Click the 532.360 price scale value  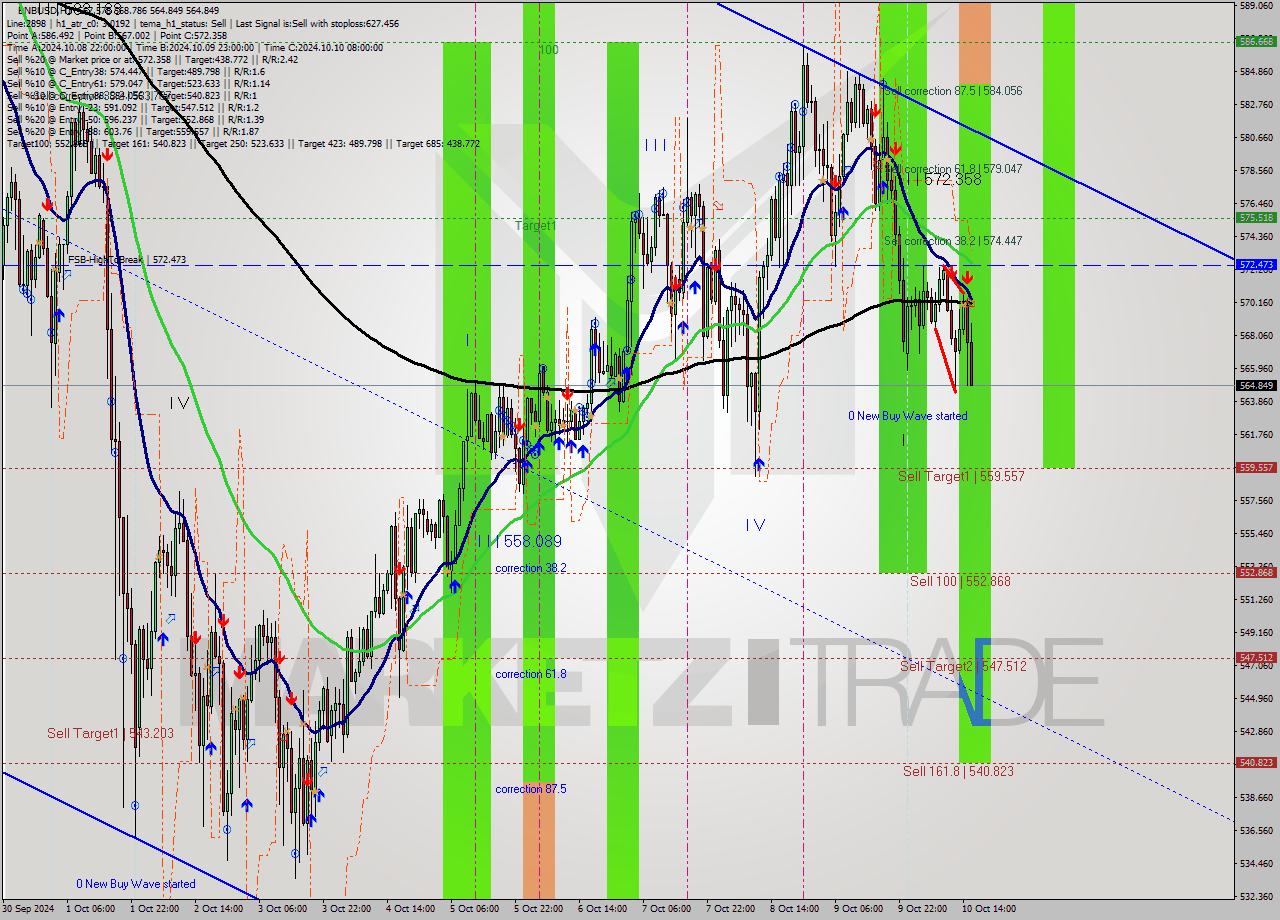1256,896
